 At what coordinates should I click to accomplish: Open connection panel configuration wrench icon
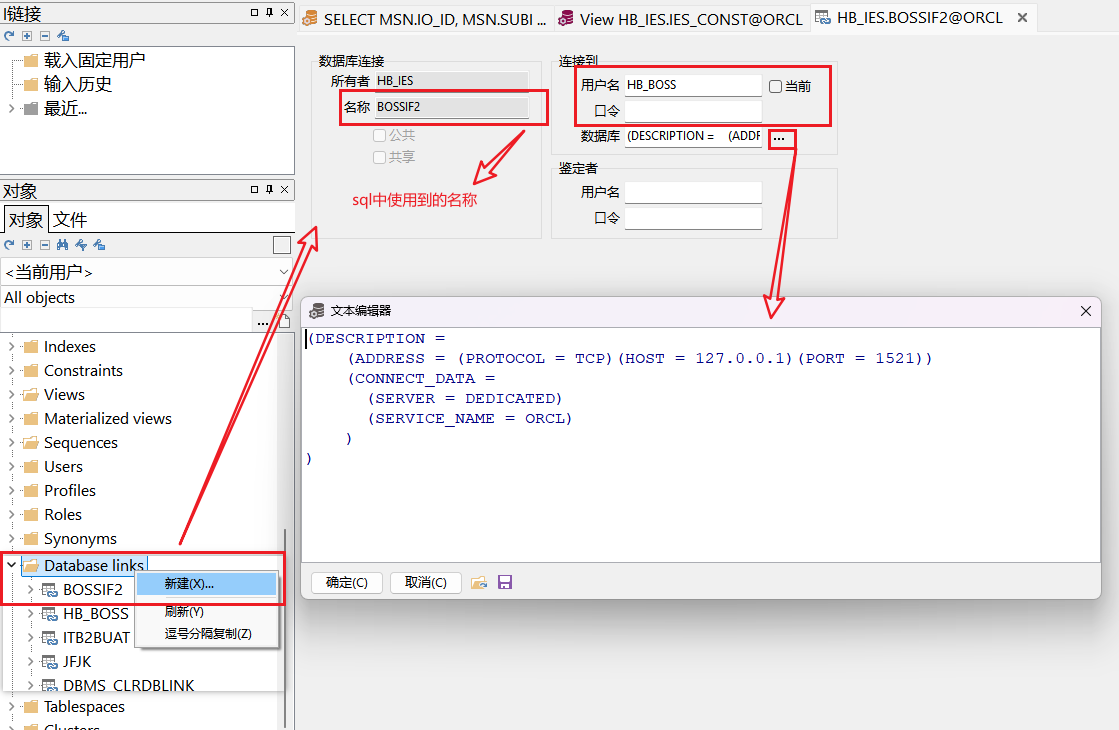point(64,36)
